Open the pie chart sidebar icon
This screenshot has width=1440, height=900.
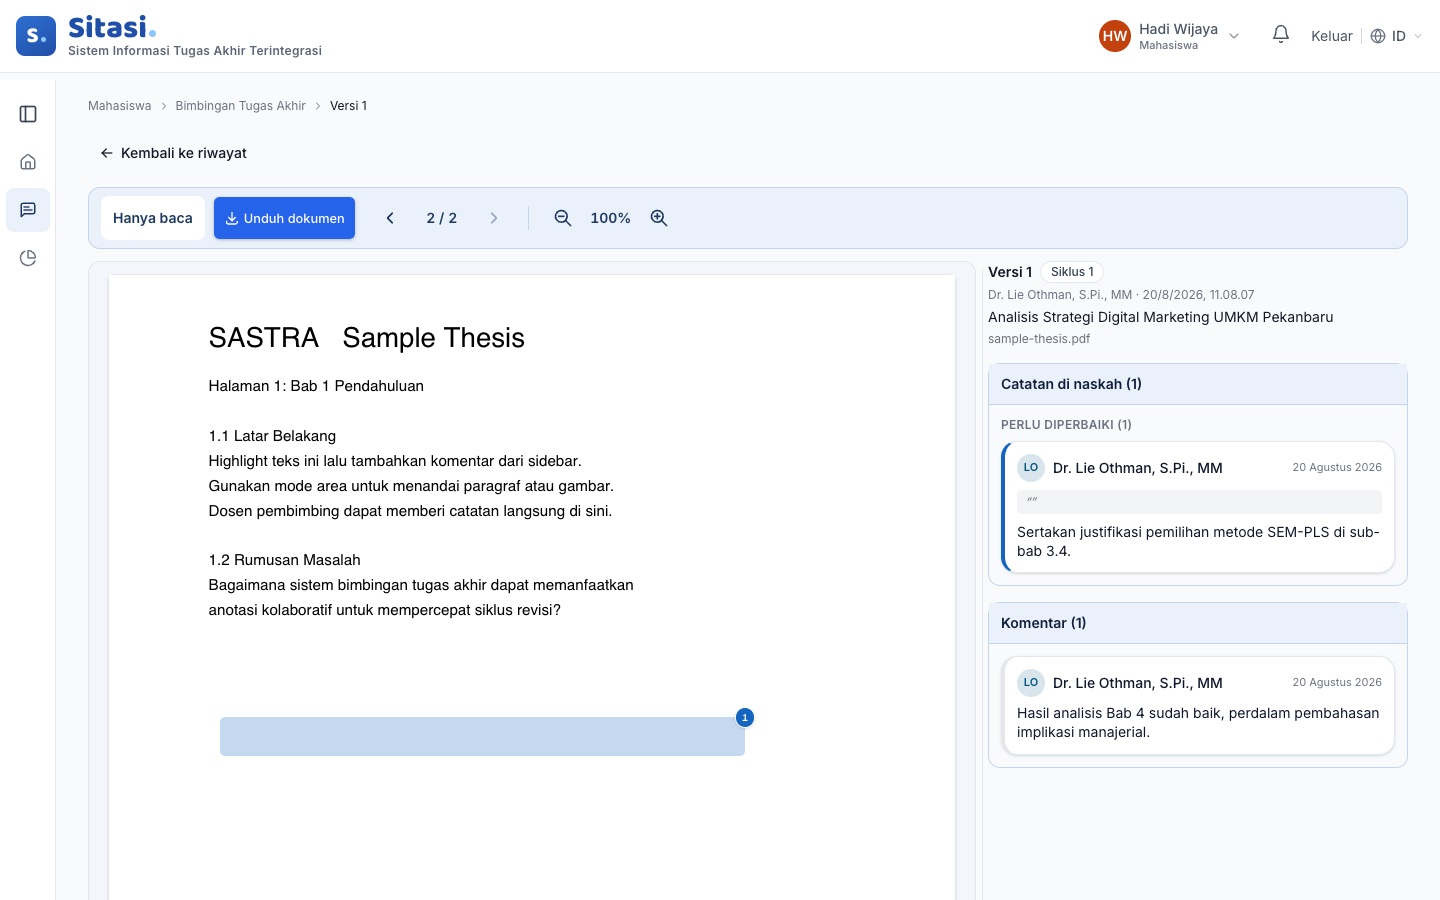coord(28,258)
